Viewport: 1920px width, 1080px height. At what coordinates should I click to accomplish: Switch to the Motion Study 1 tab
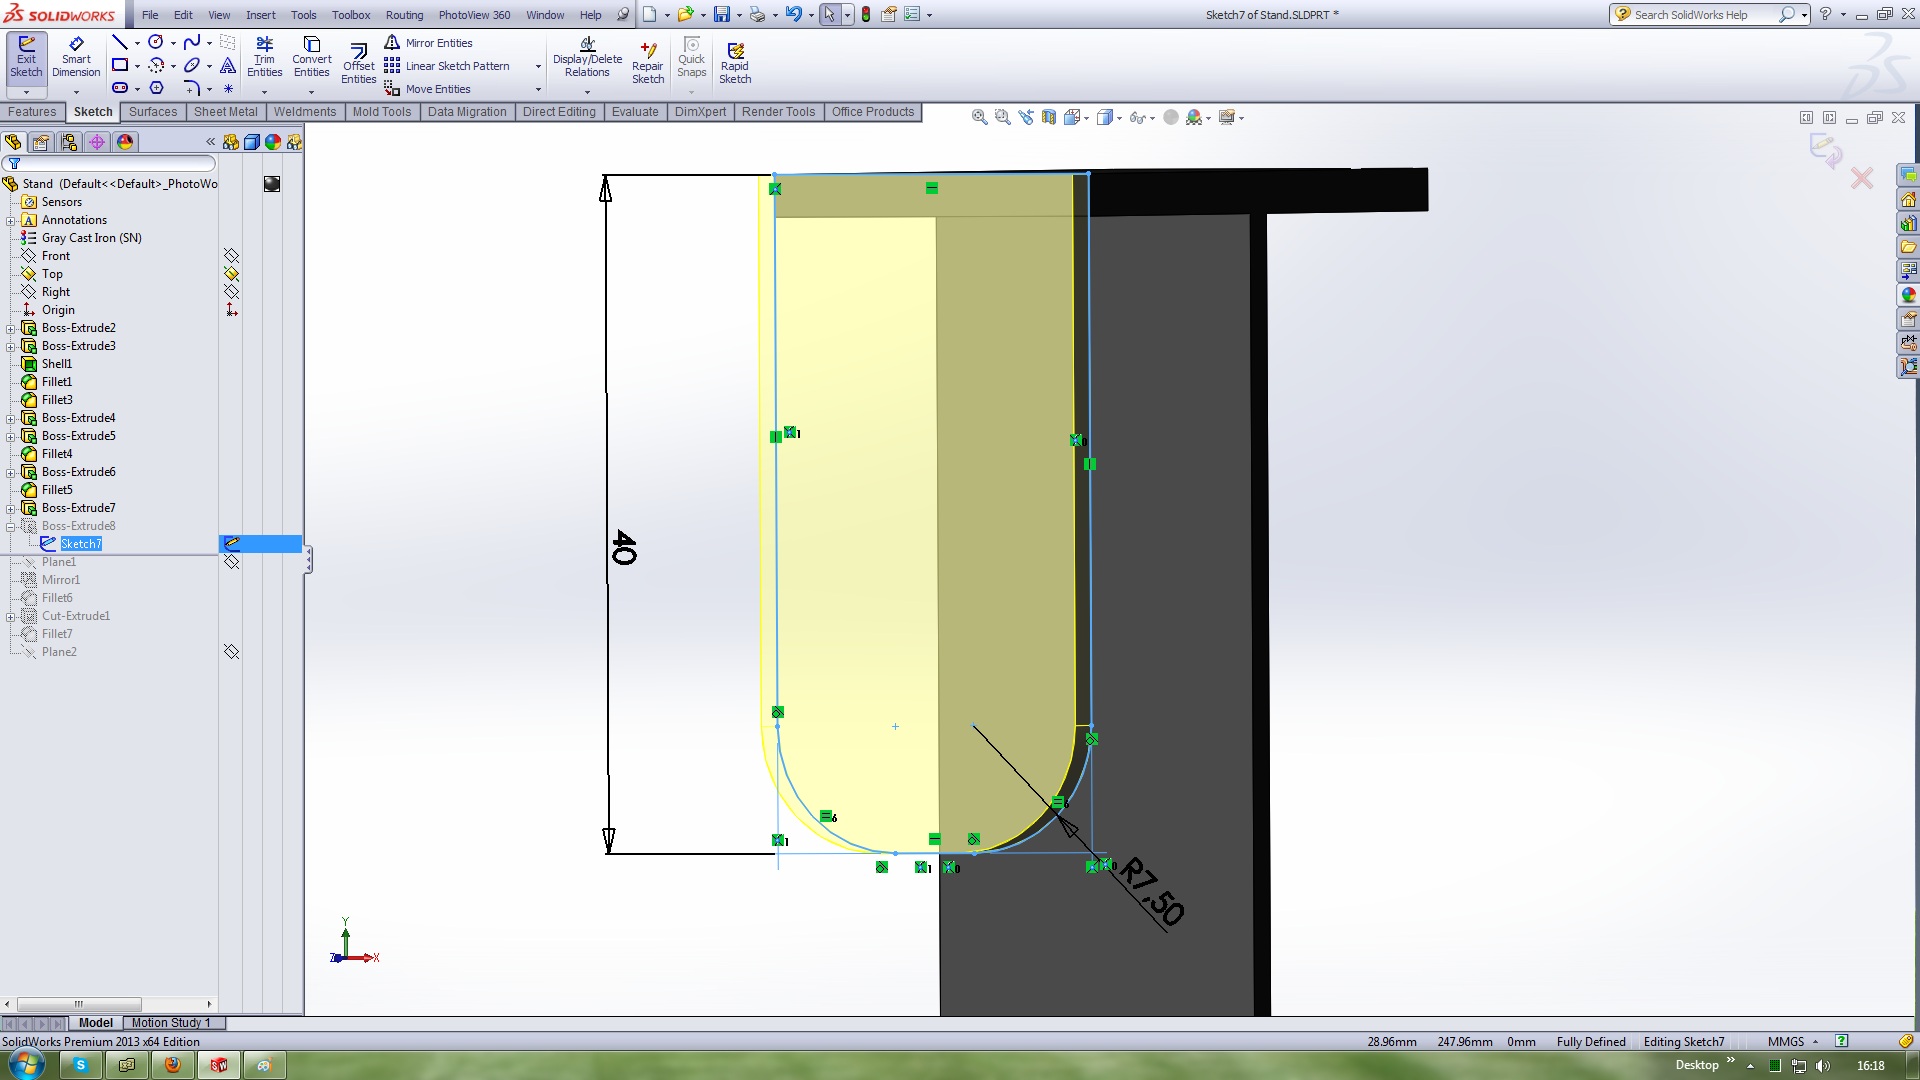[x=171, y=1023]
